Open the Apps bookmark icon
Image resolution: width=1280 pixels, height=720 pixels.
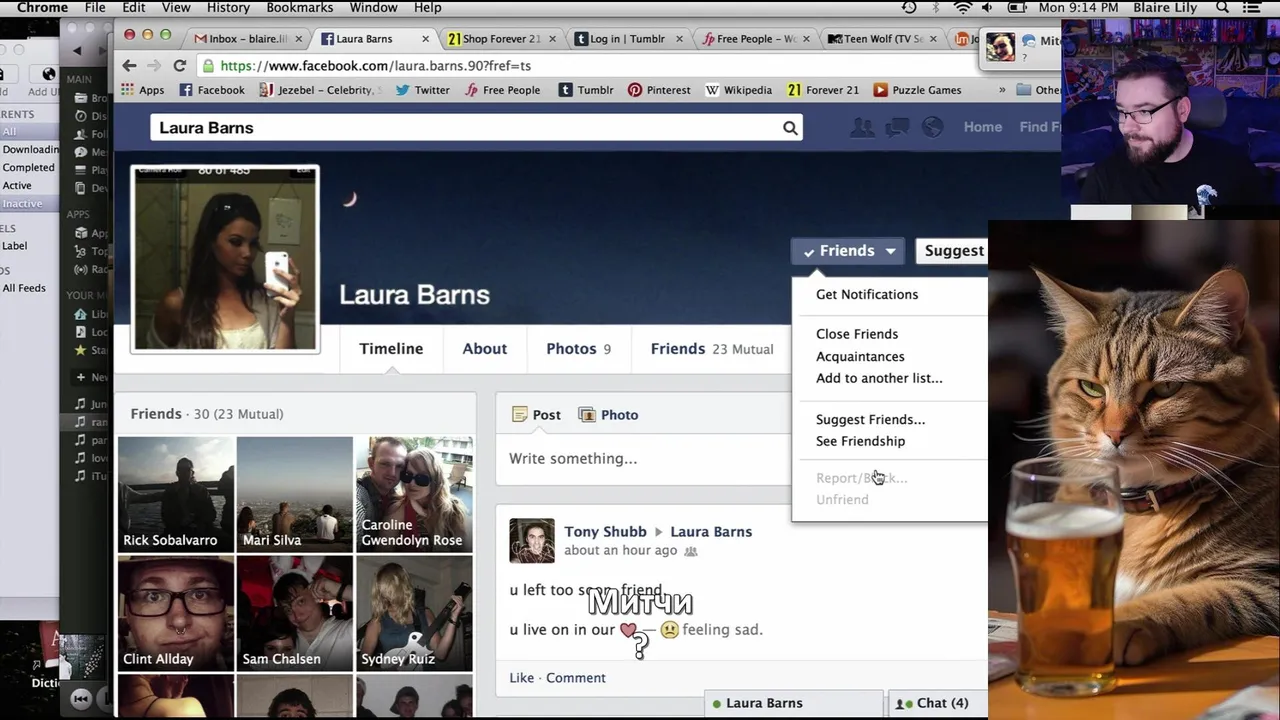click(x=128, y=90)
